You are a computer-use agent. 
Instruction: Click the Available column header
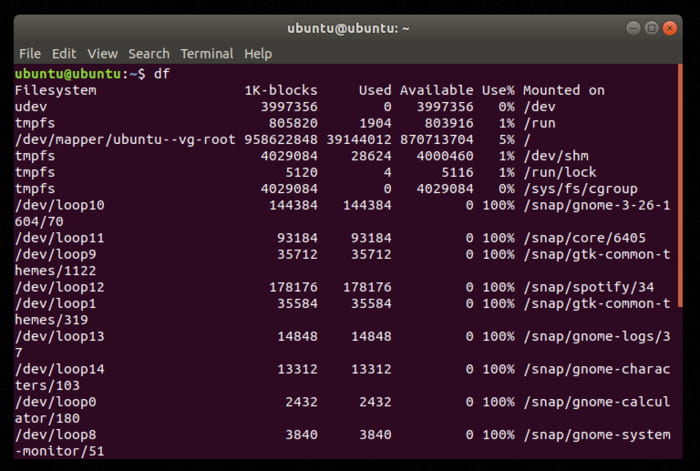[x=437, y=90]
